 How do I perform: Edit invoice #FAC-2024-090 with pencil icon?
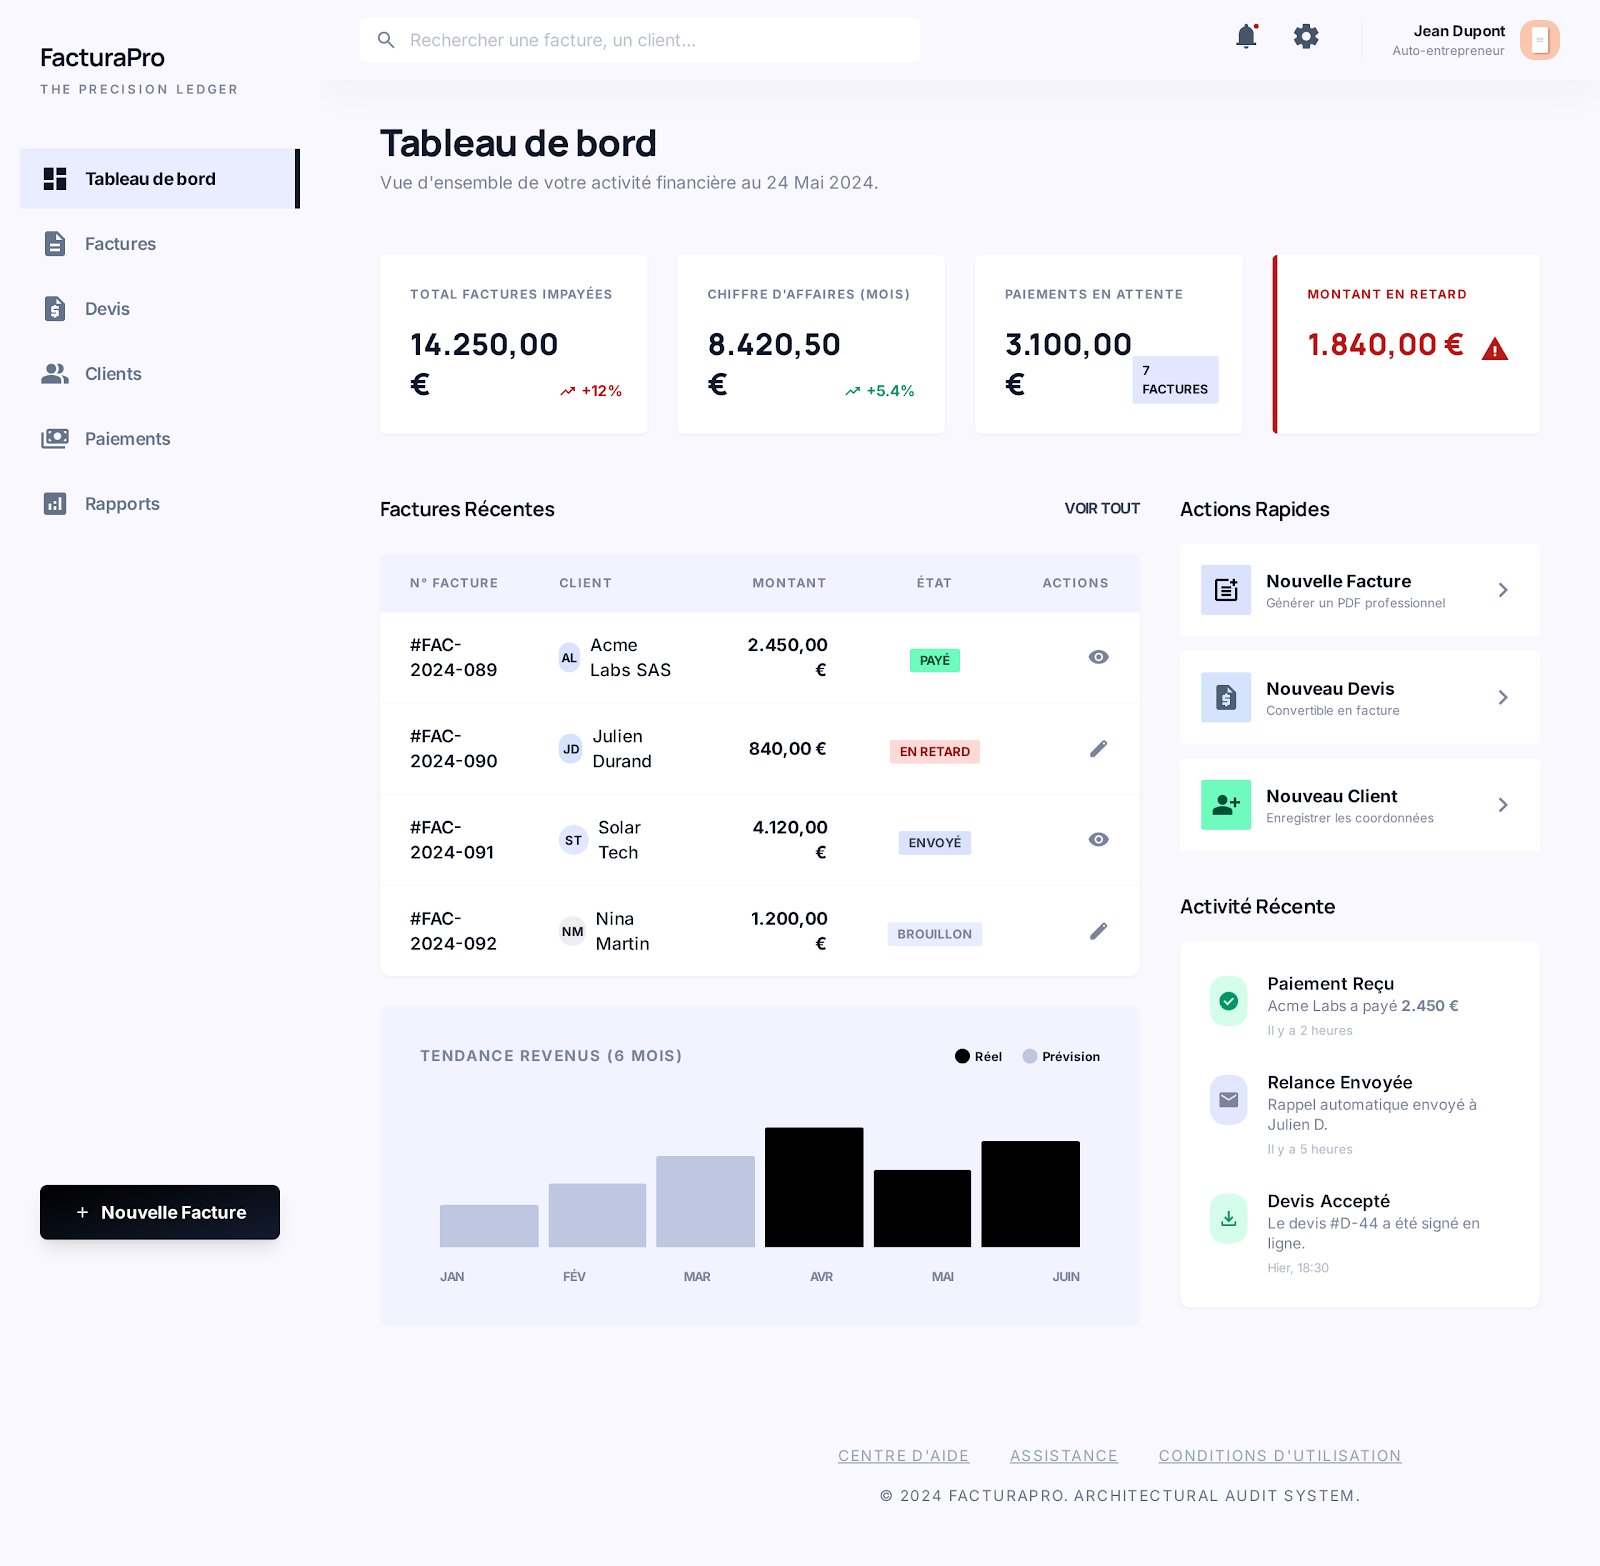point(1098,749)
